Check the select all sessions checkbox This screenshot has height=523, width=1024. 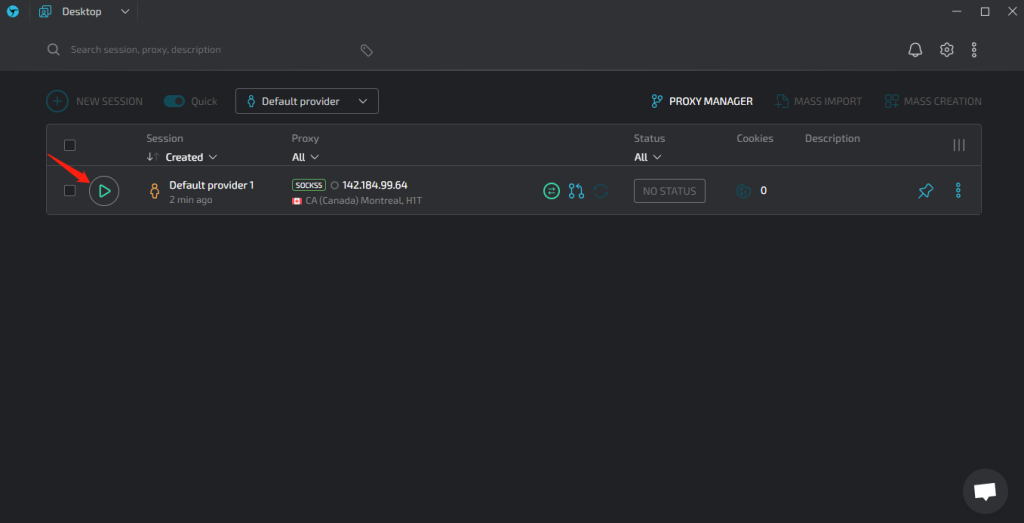pyautogui.click(x=70, y=145)
